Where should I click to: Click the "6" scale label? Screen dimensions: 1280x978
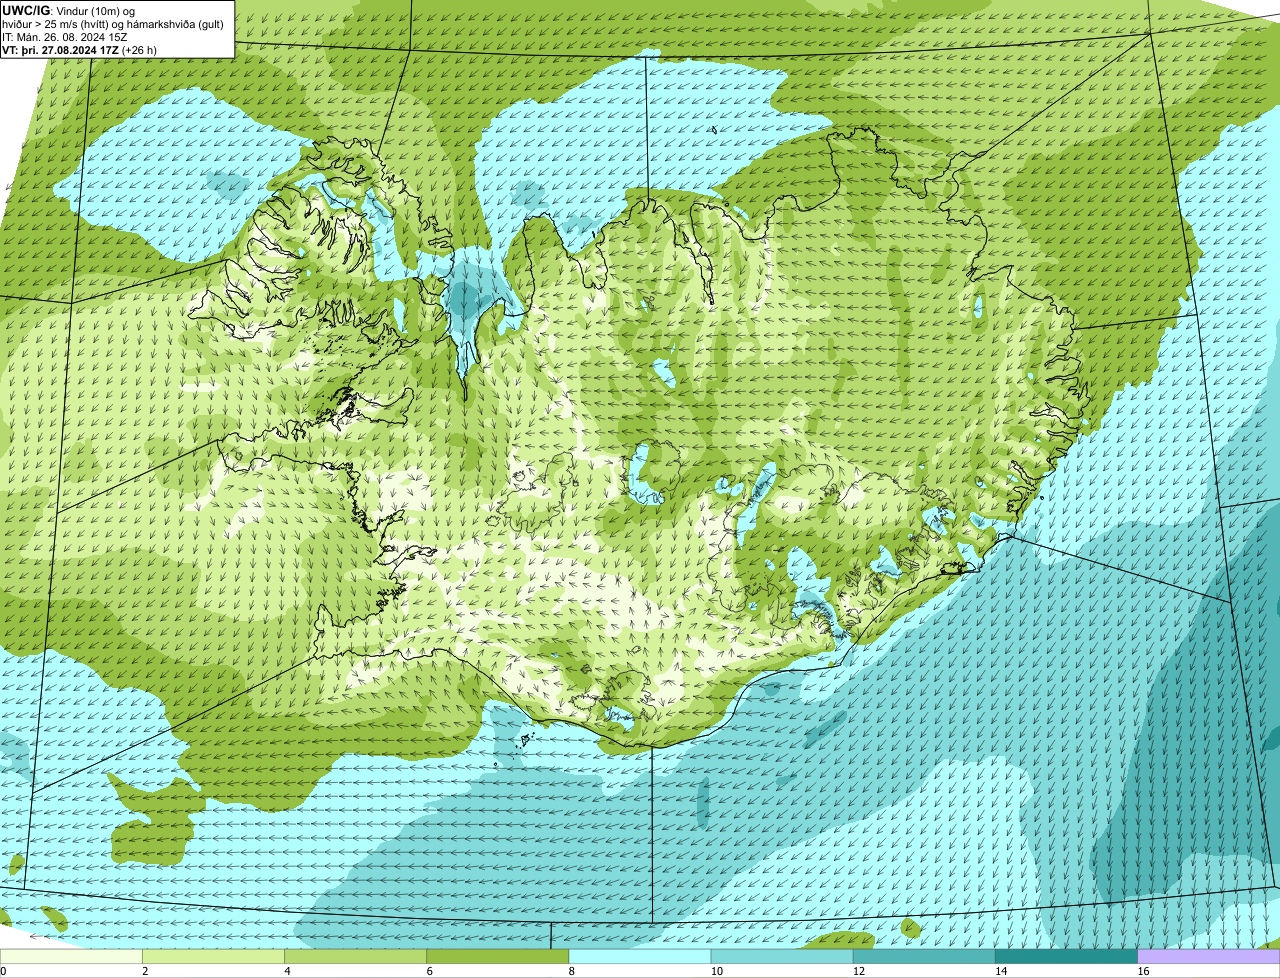pyautogui.click(x=429, y=971)
